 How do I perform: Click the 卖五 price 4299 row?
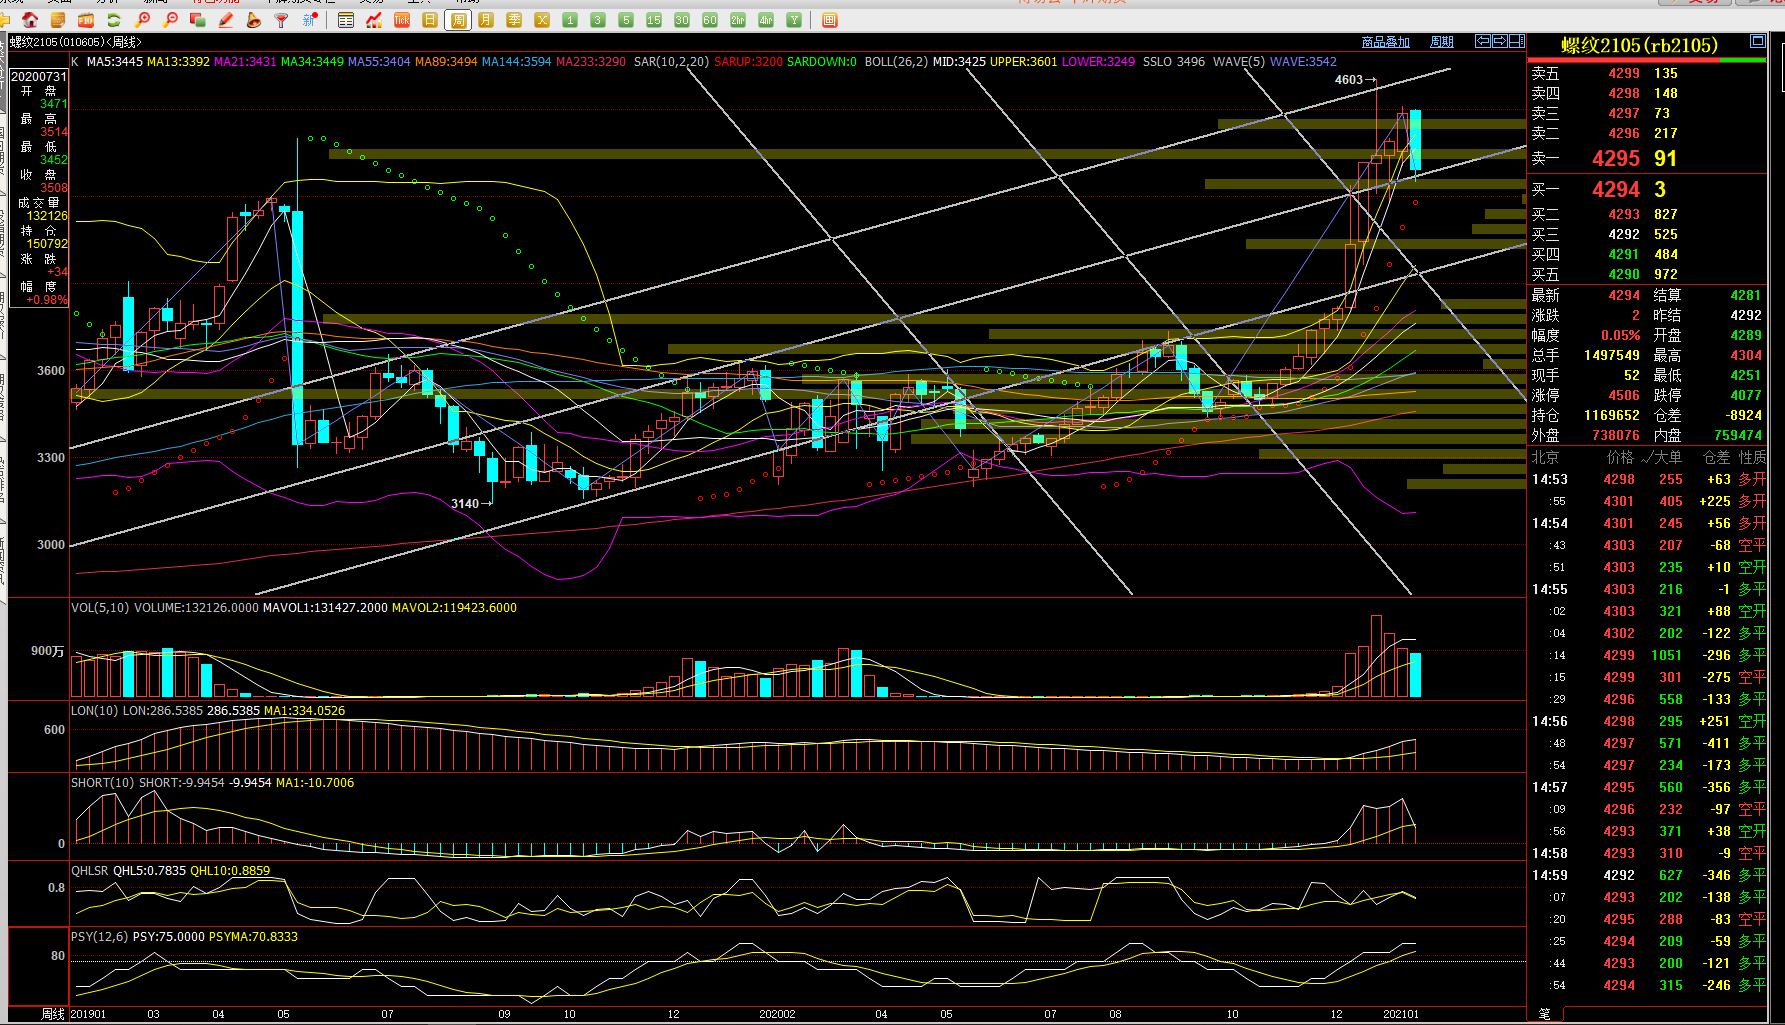(1647, 74)
